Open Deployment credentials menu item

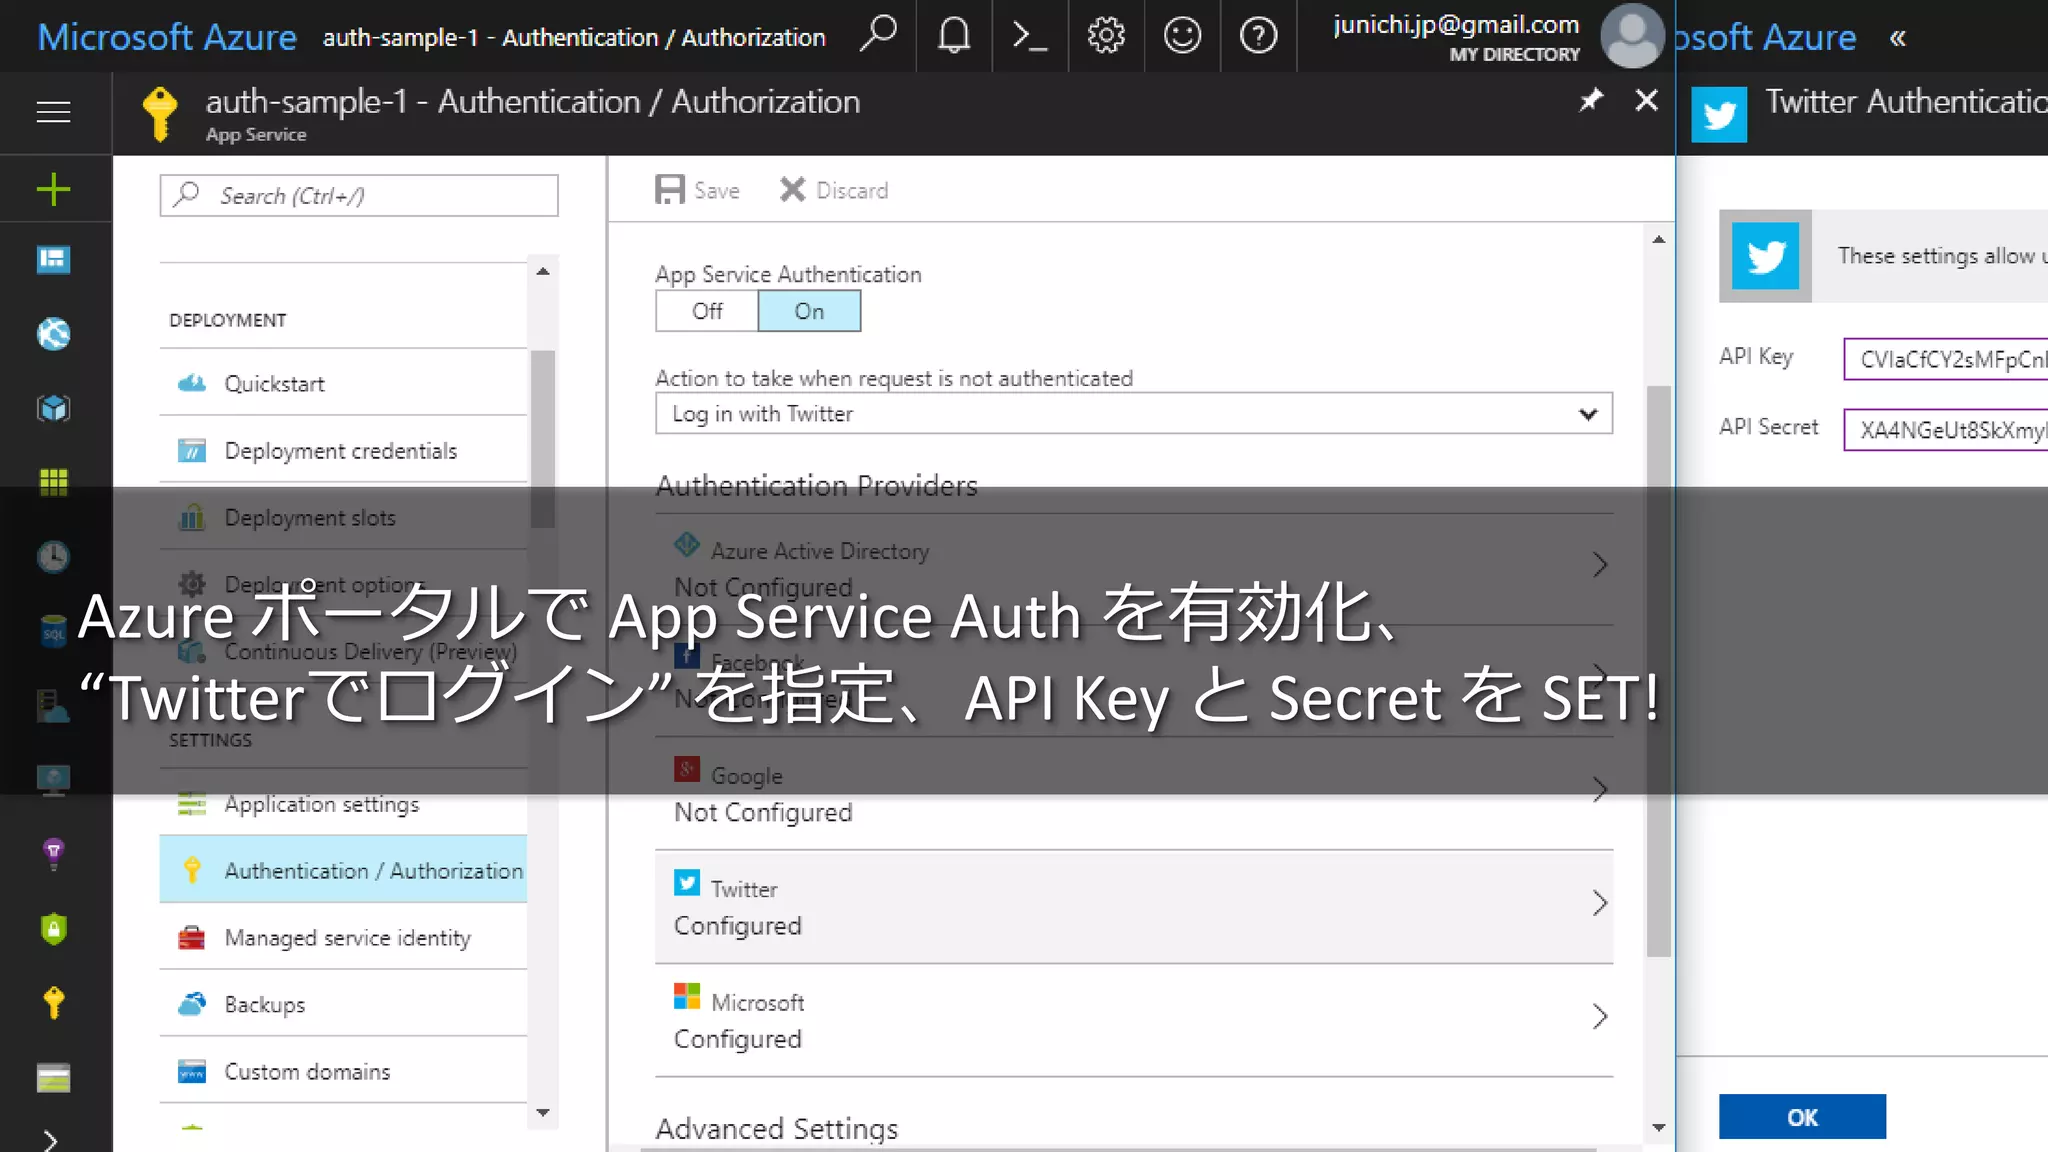point(343,450)
